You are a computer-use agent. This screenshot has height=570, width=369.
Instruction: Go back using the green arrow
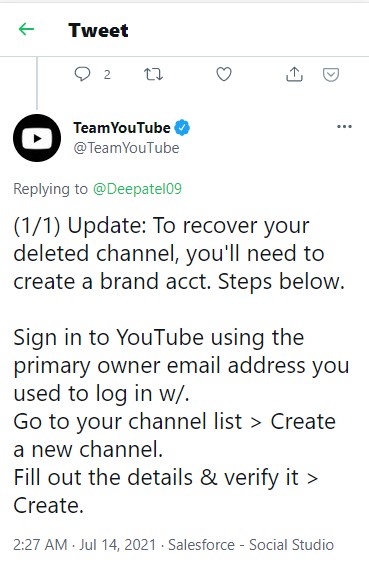tap(26, 29)
